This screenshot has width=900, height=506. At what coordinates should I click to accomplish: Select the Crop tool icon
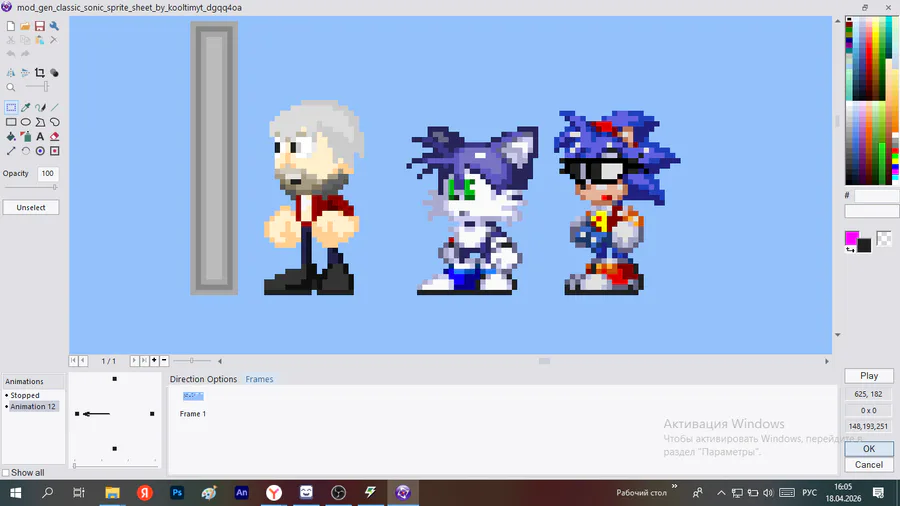tap(40, 73)
